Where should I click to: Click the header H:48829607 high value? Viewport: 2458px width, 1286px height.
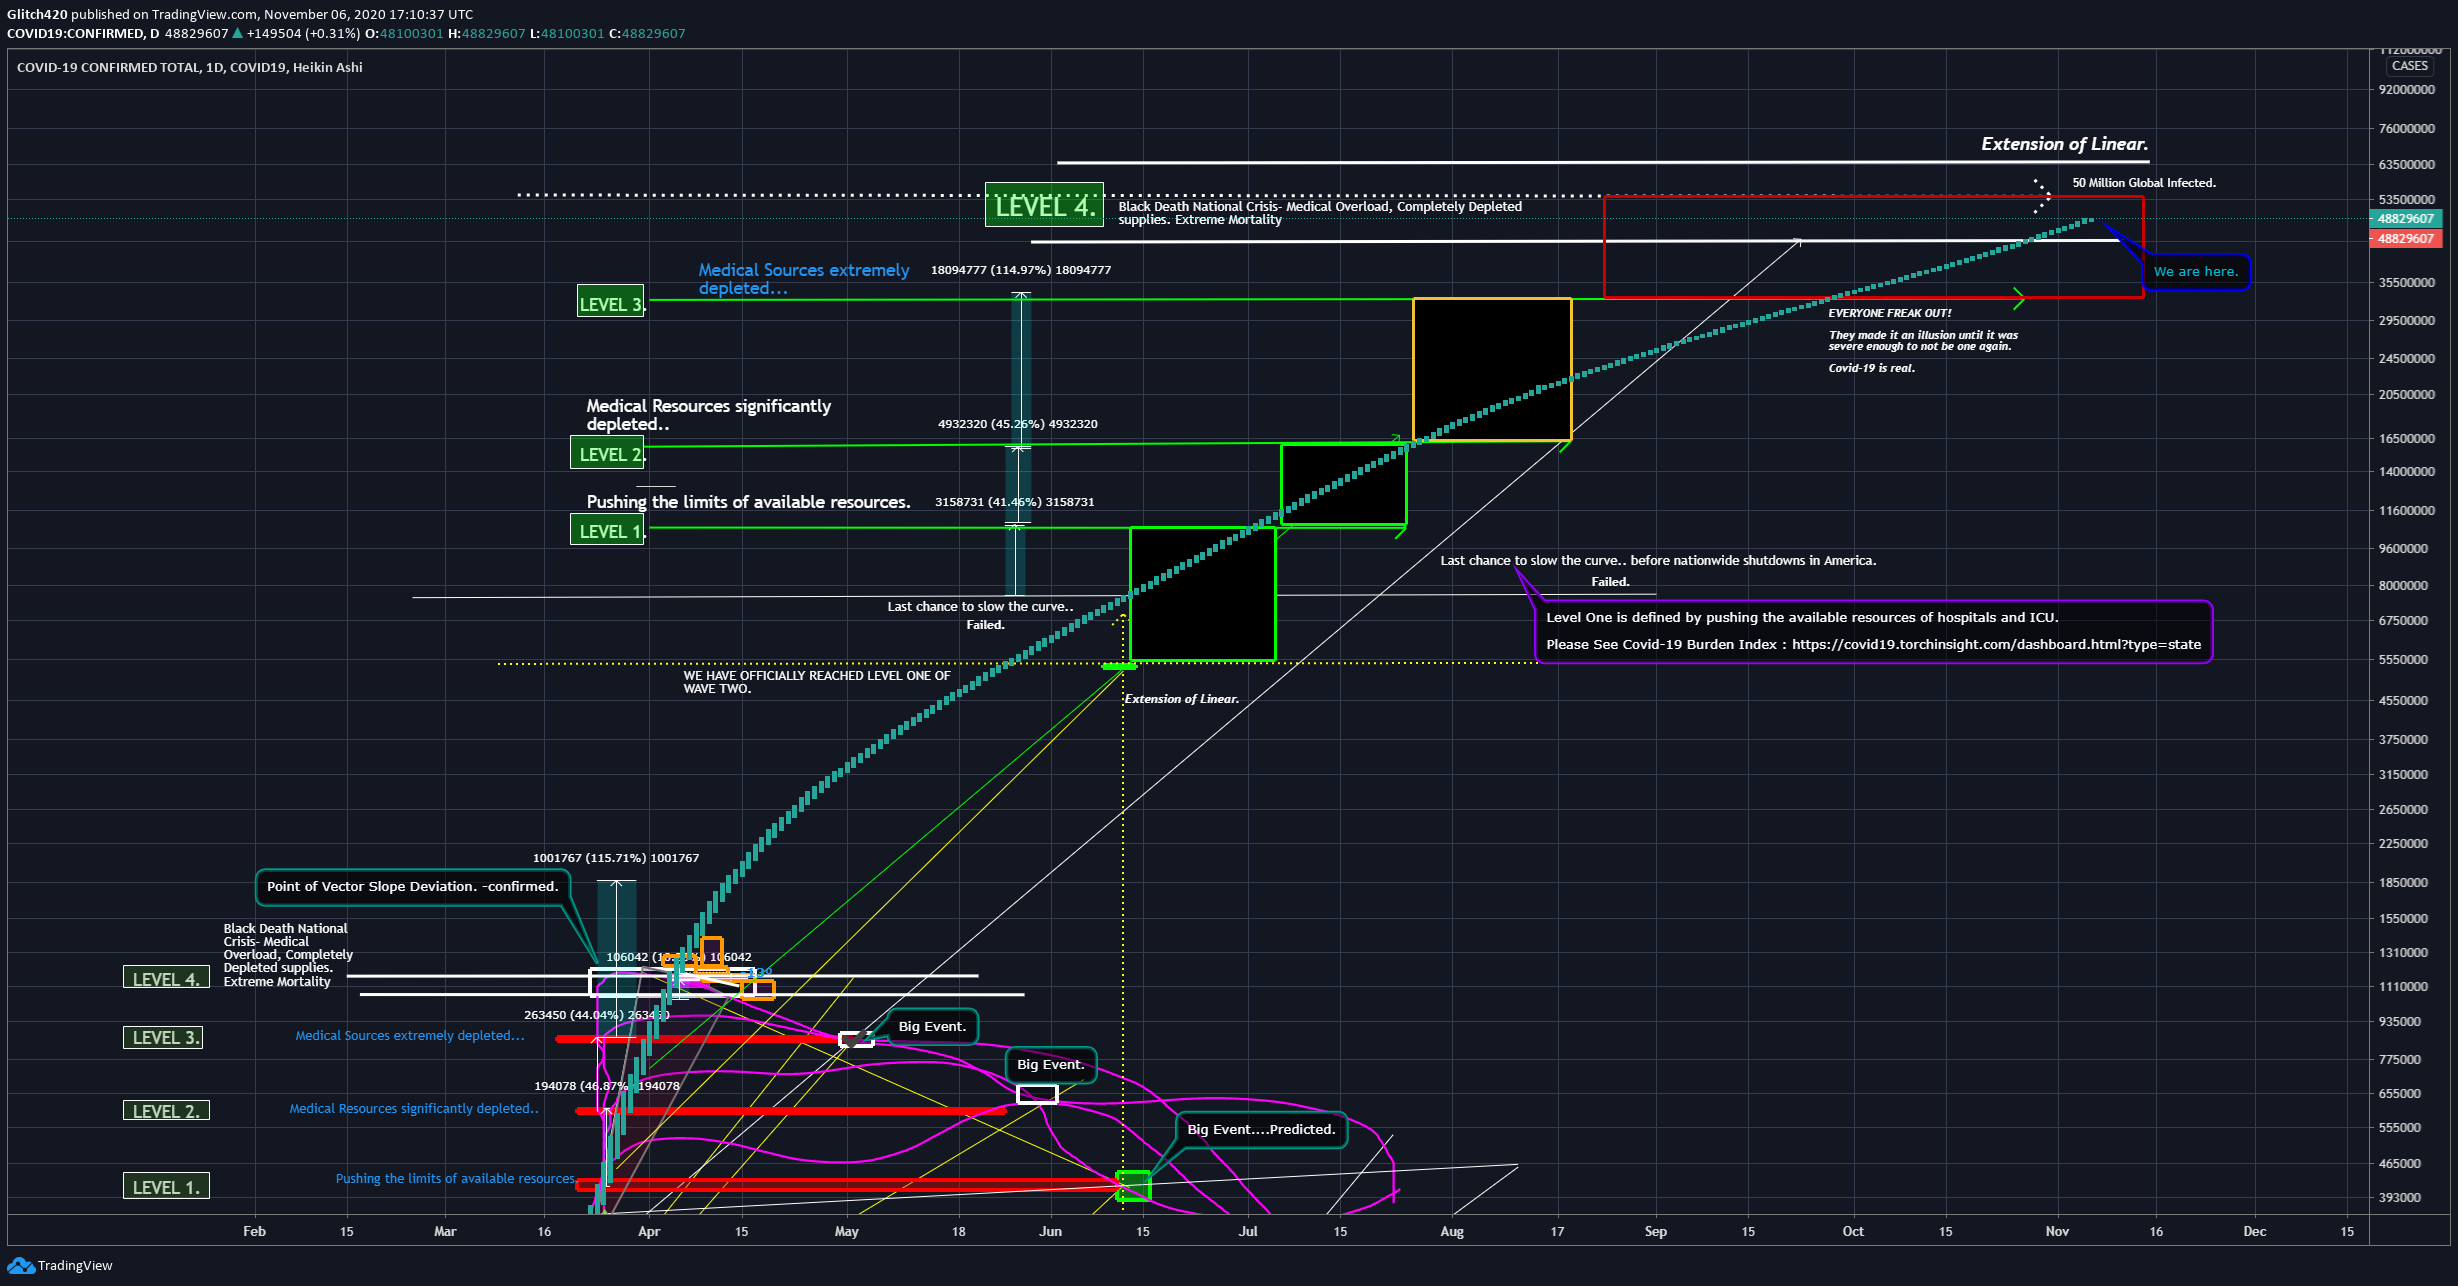coord(486,33)
